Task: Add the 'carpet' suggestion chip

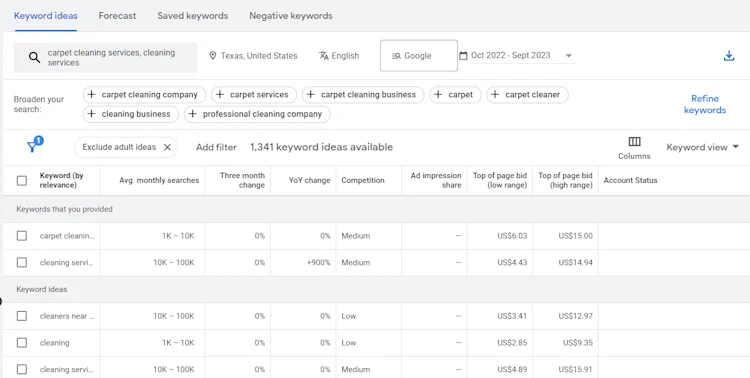Action: 455,95
